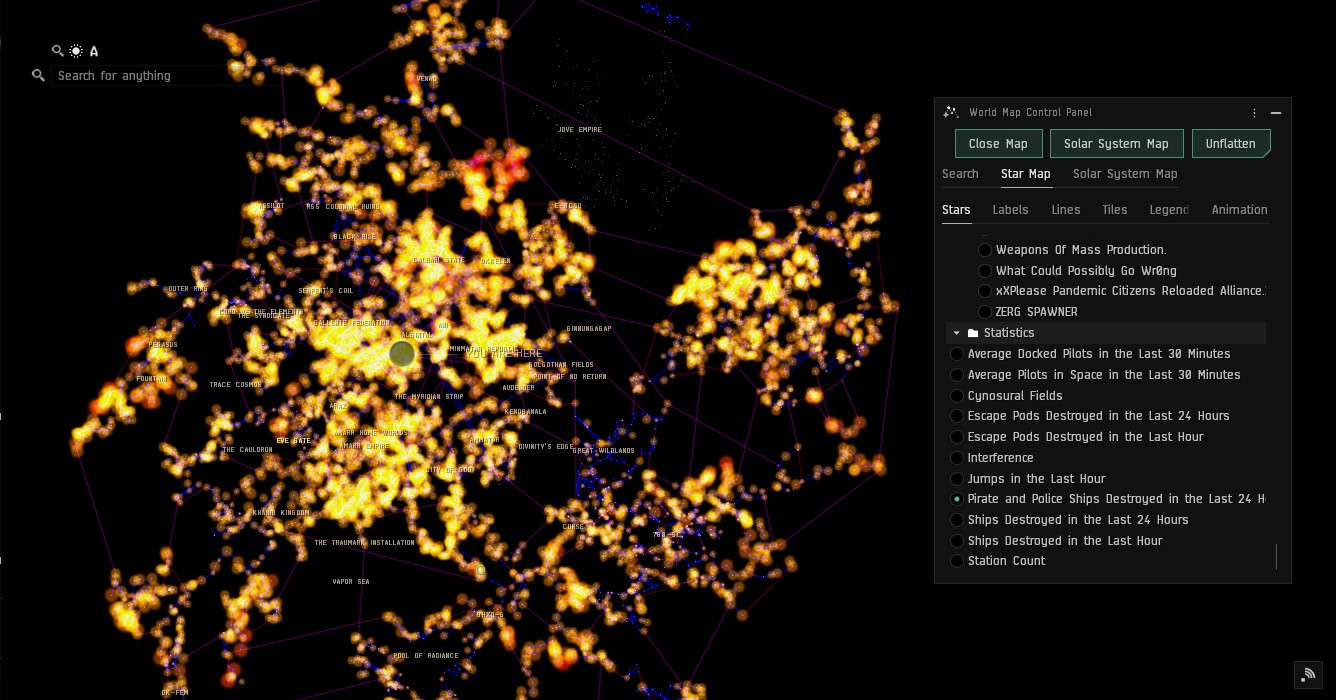This screenshot has height=700, width=1336.
Task: Switch to the Search tab
Action: pos(960,174)
